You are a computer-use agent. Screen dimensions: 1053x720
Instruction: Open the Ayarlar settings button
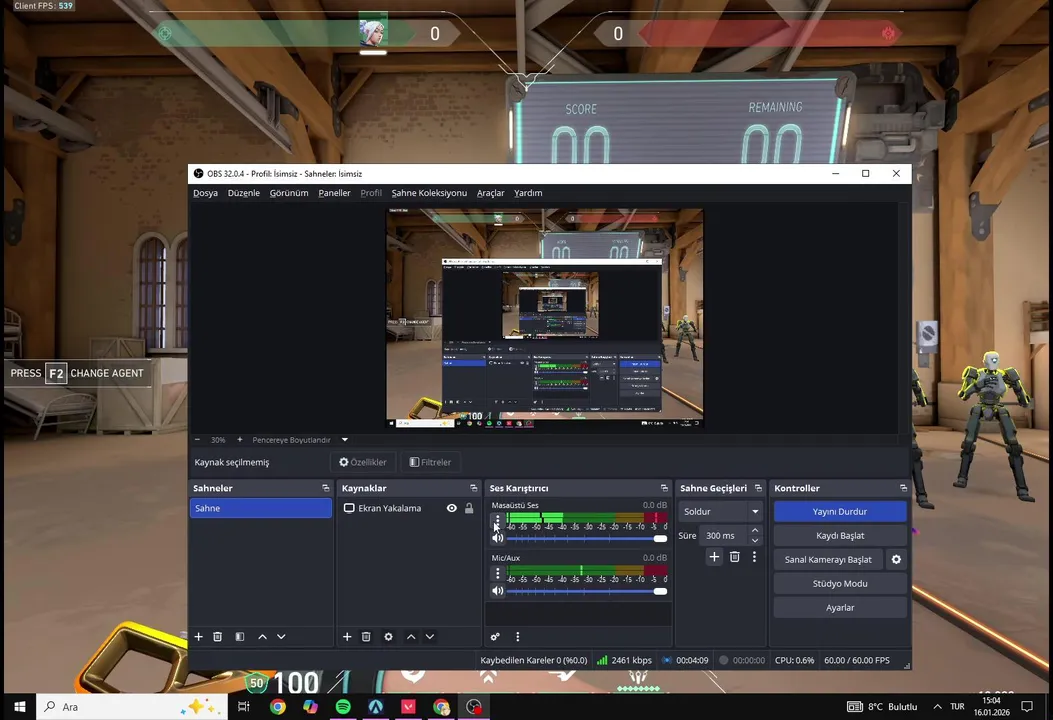[x=839, y=608]
